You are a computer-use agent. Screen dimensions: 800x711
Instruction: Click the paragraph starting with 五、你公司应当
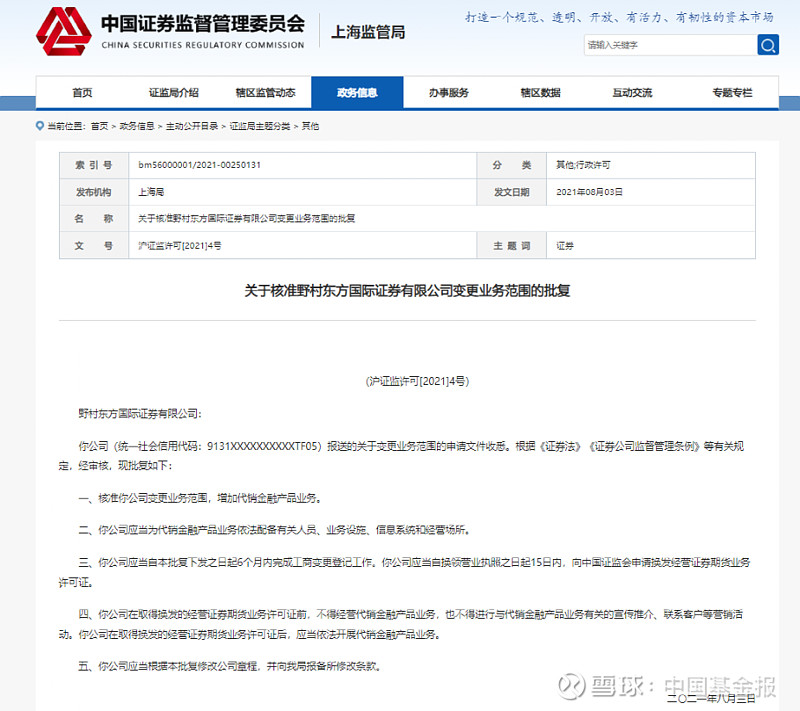230,666
